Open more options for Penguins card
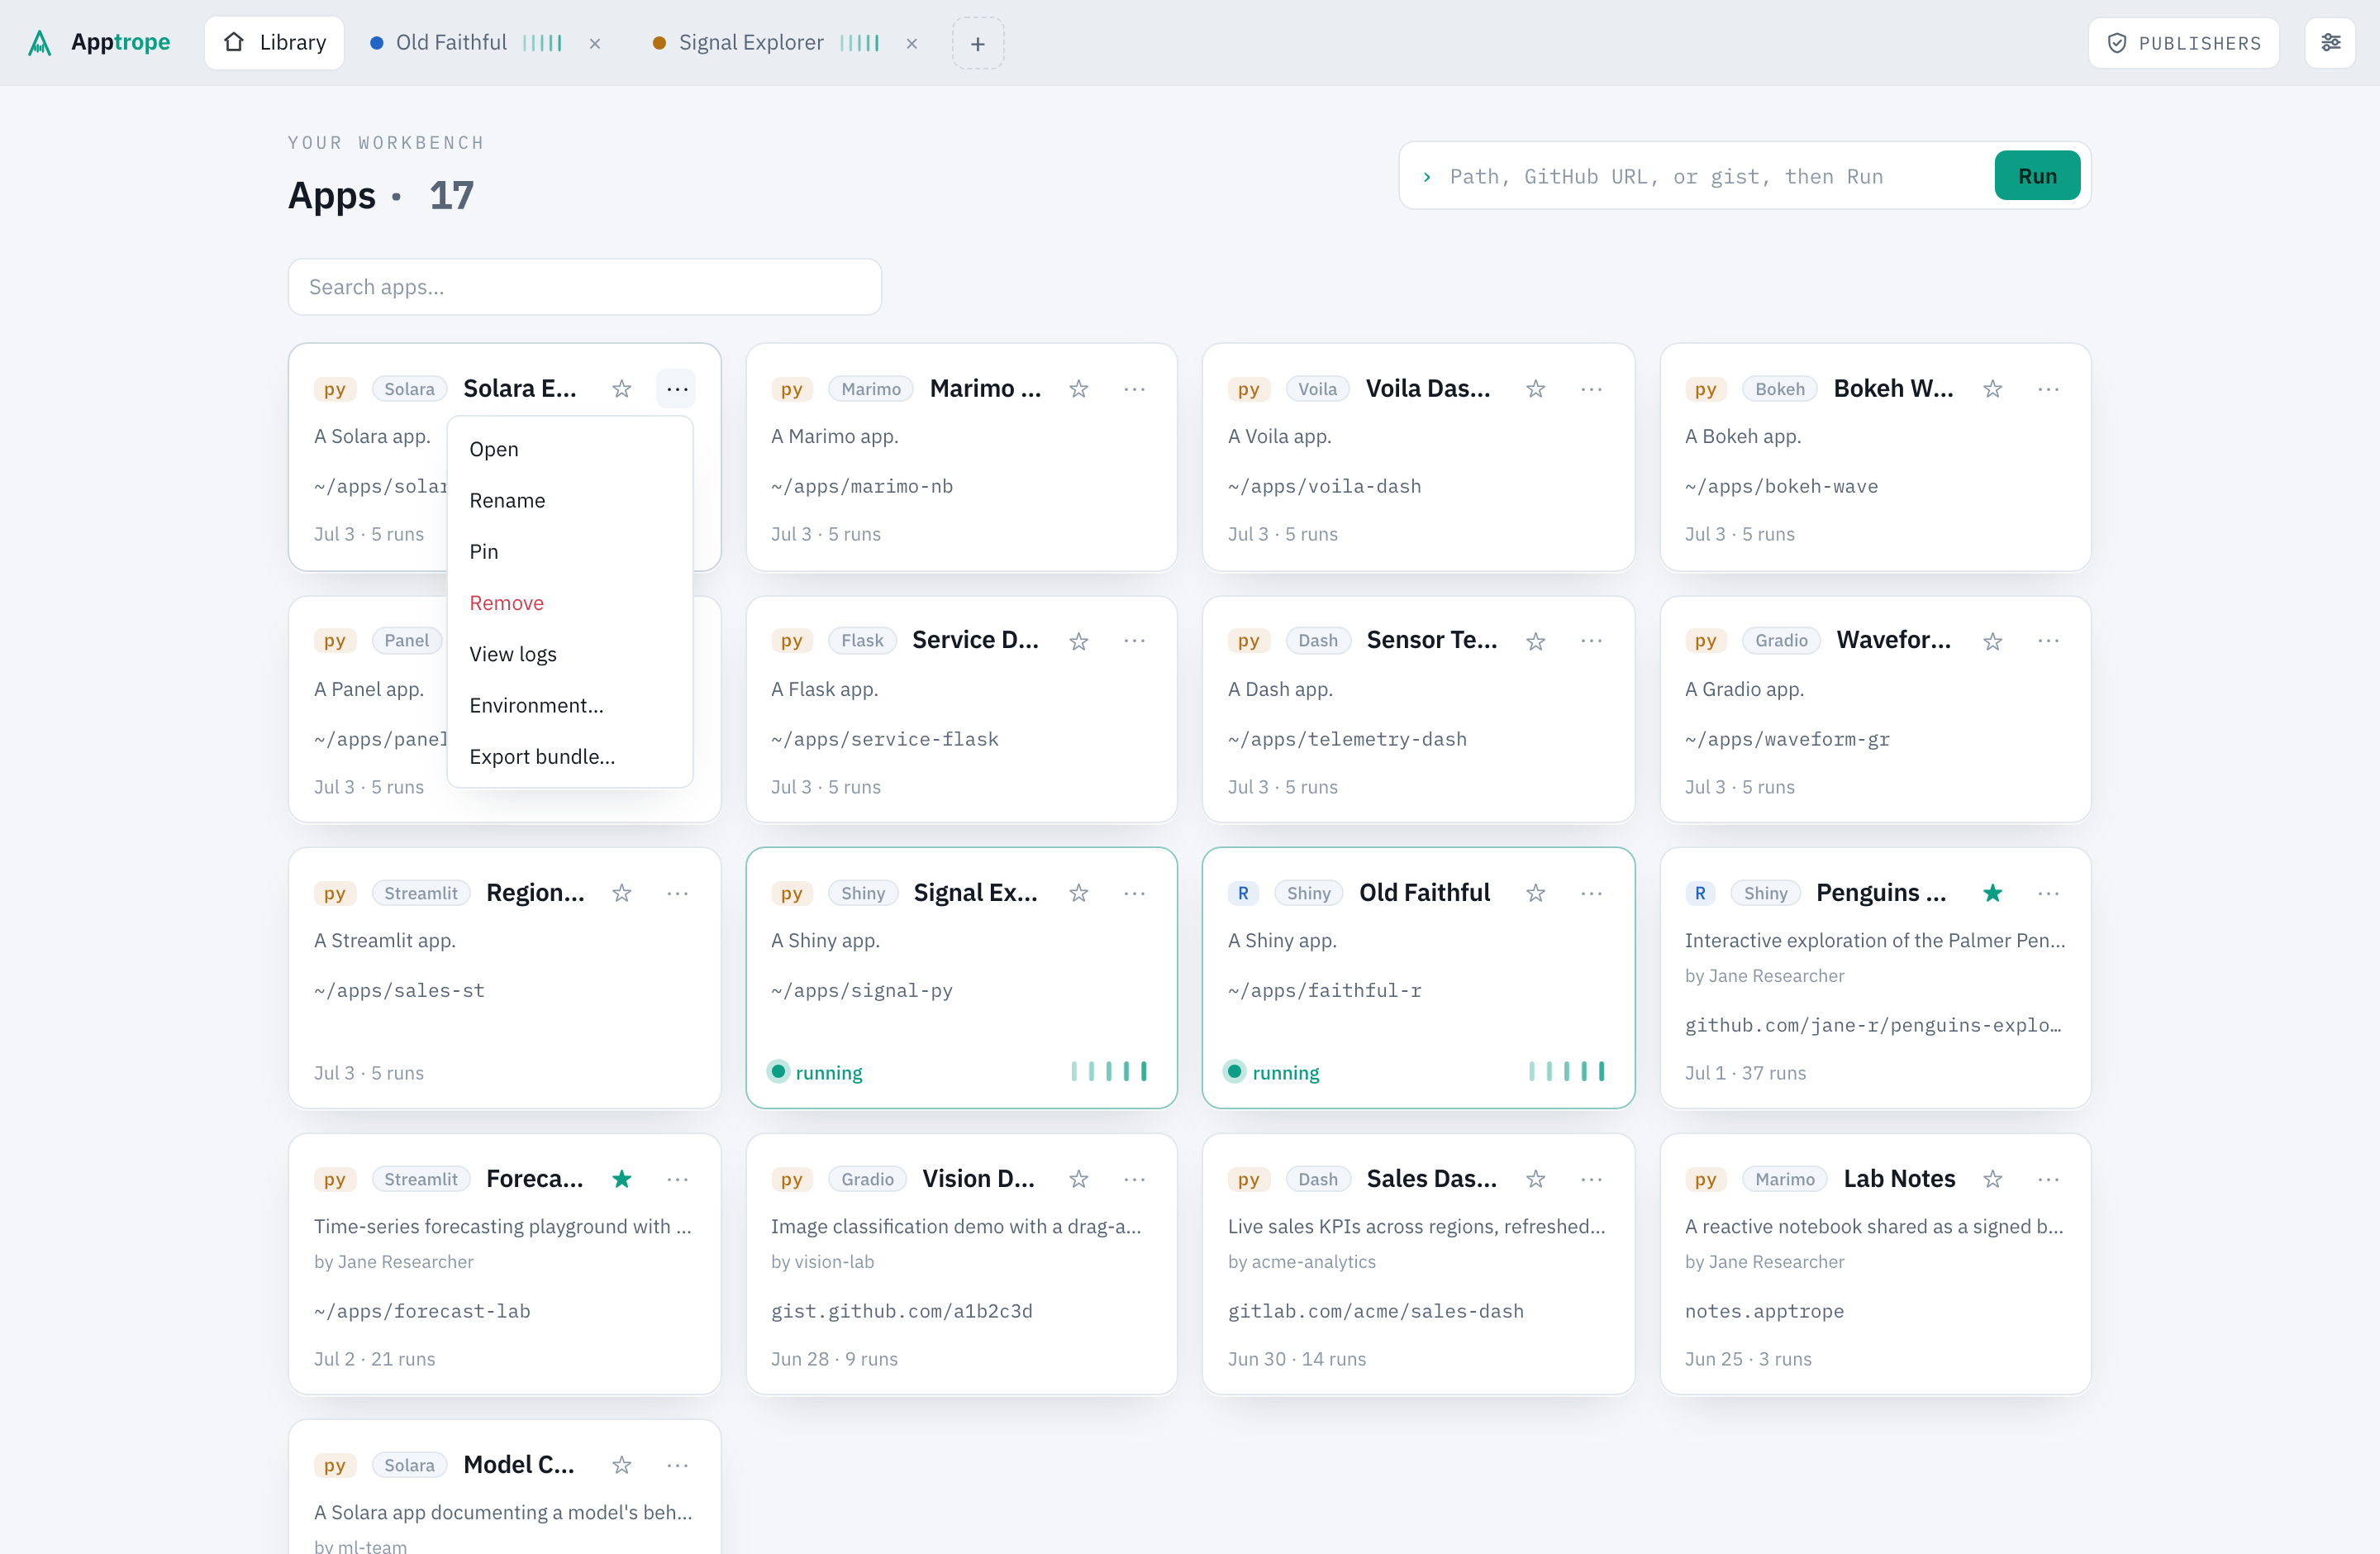 [2048, 892]
